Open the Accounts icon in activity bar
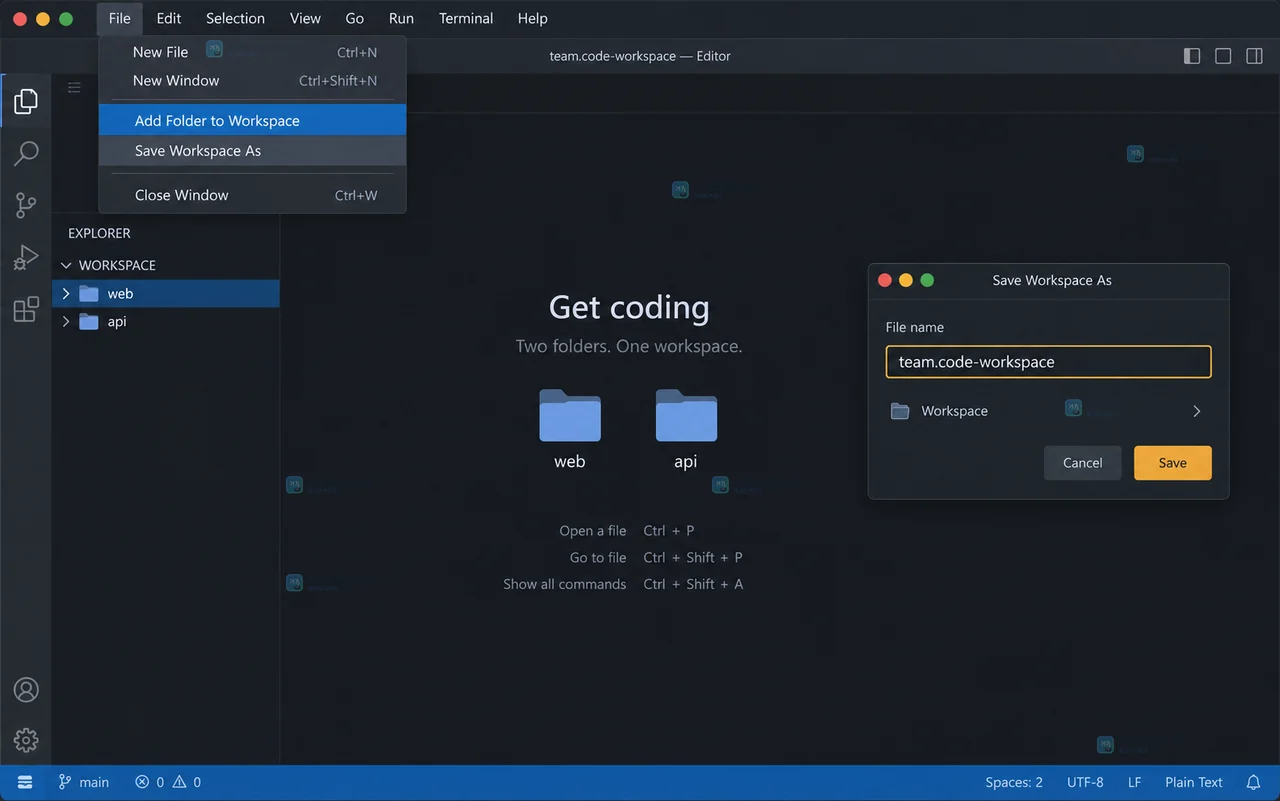Image resolution: width=1280 pixels, height=801 pixels. [26, 690]
